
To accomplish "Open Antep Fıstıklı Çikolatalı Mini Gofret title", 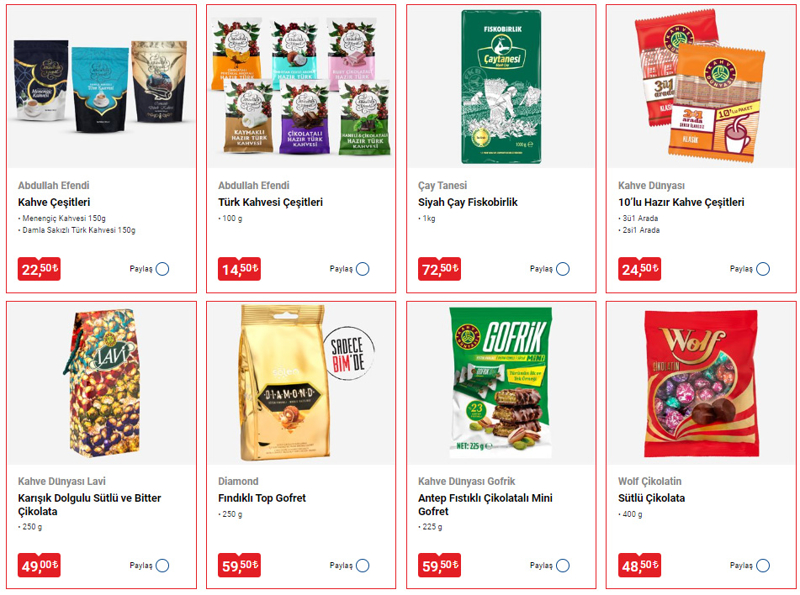I will coord(485,505).
